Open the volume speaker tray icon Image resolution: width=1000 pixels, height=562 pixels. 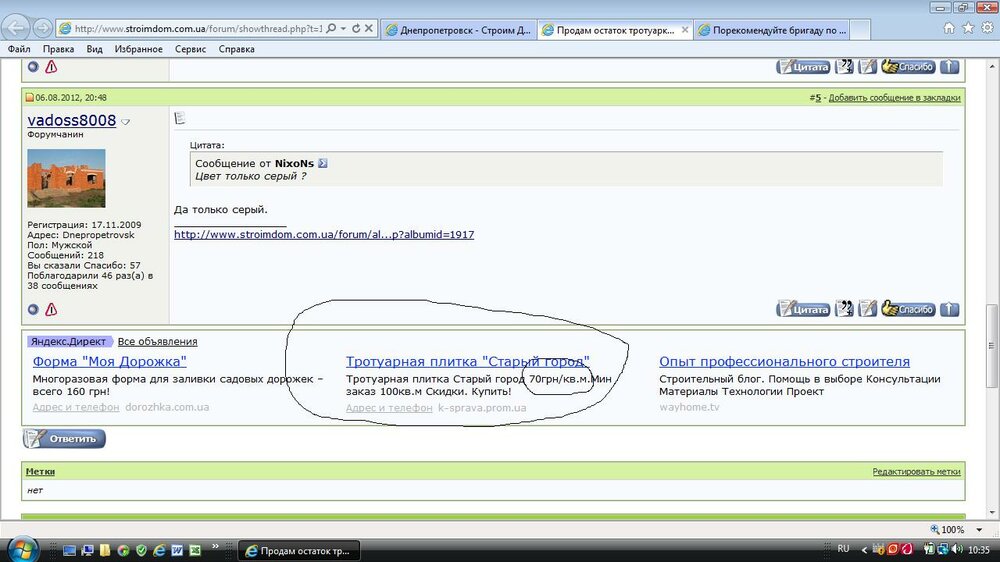click(x=957, y=549)
